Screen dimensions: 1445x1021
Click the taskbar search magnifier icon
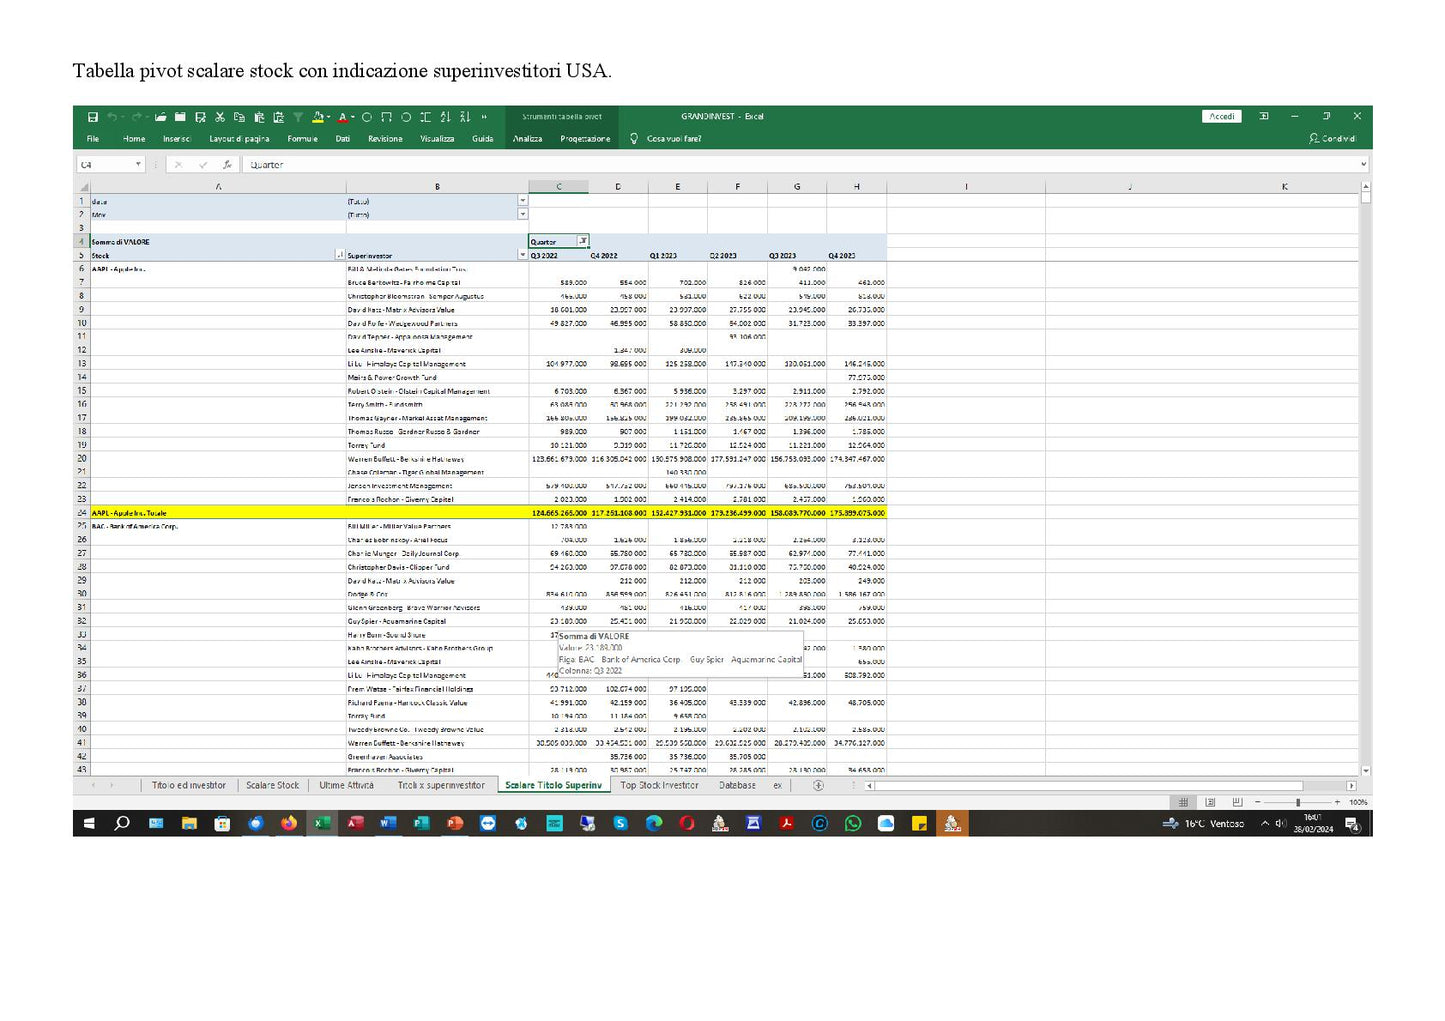point(122,823)
